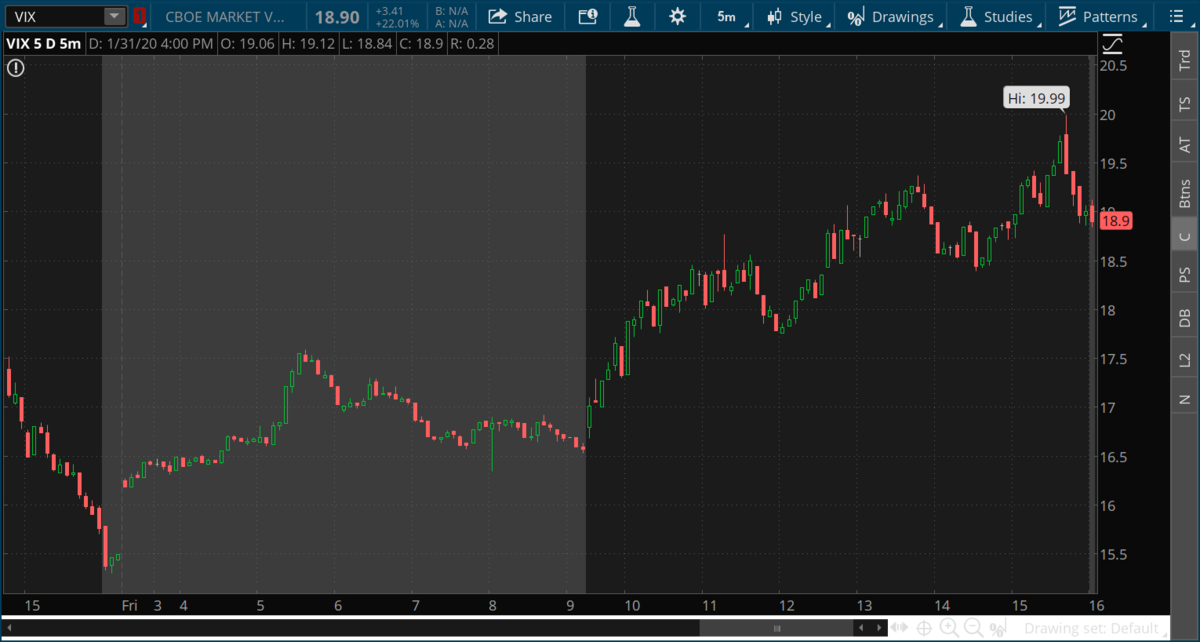Viewport: 1200px width, 642px height.
Task: Zoom in with magnifier plus icon
Action: [x=949, y=628]
